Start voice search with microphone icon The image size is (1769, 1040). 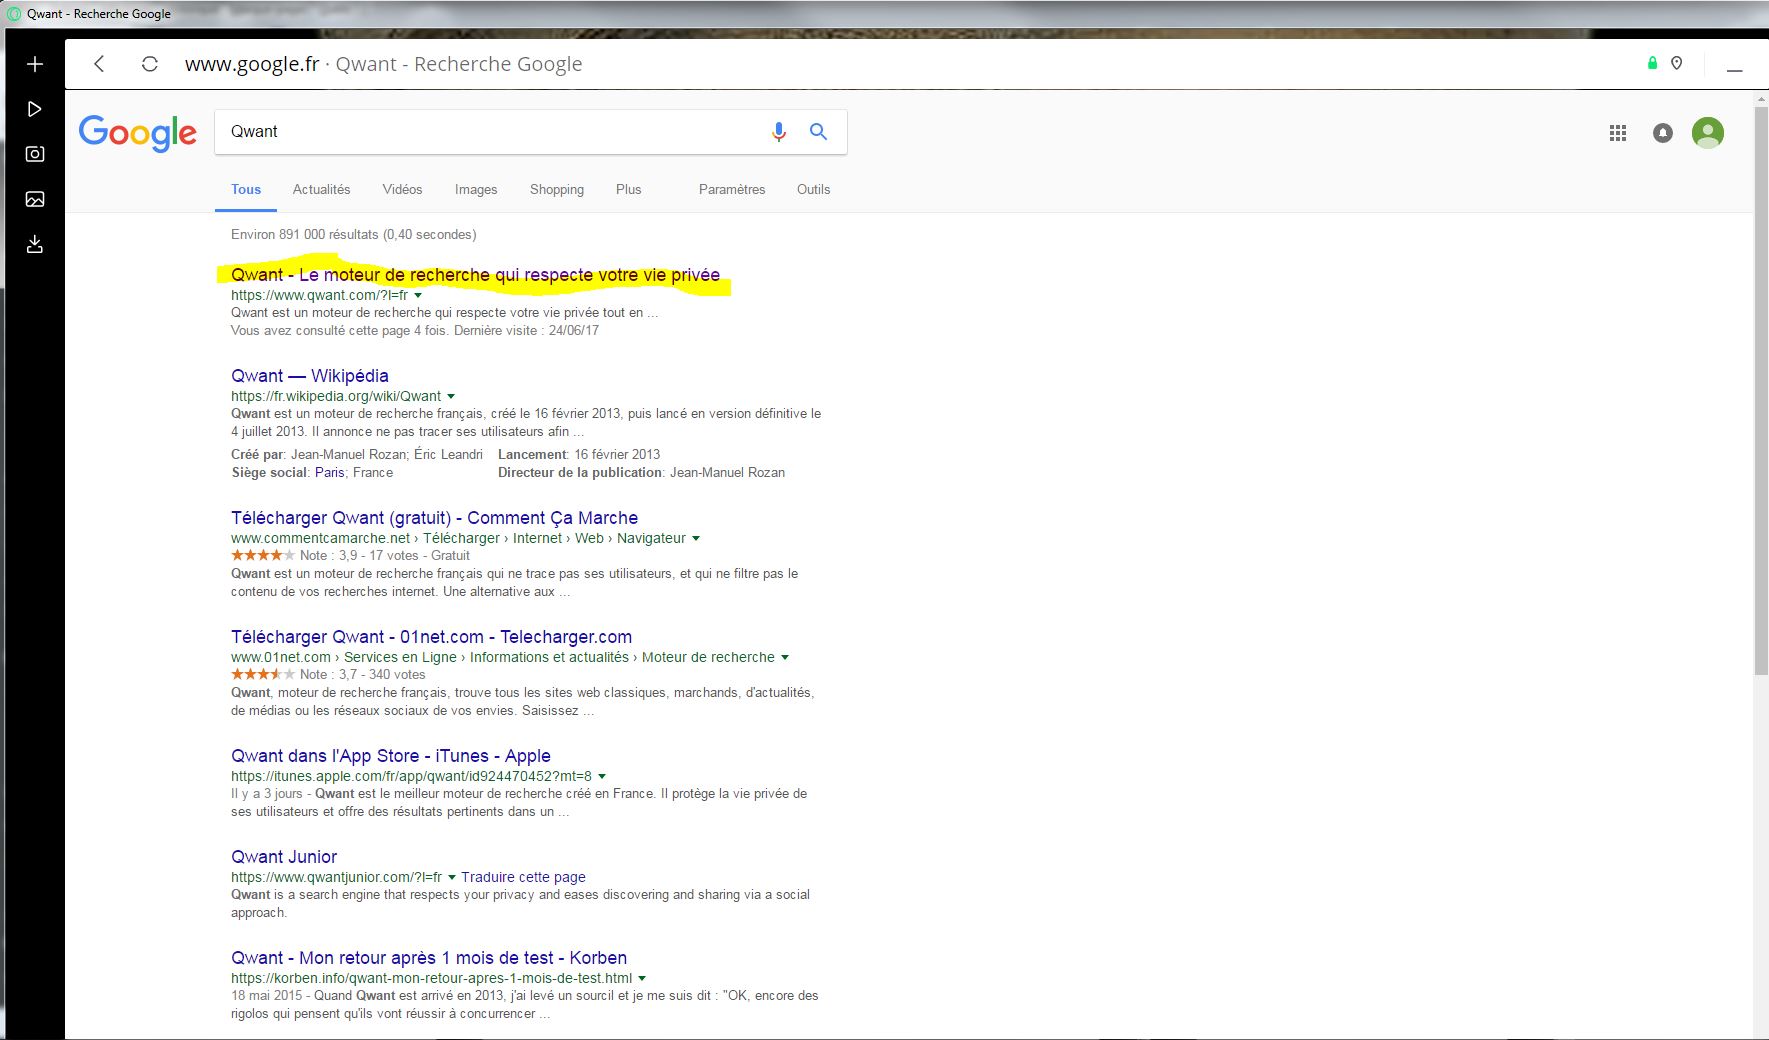(x=779, y=132)
